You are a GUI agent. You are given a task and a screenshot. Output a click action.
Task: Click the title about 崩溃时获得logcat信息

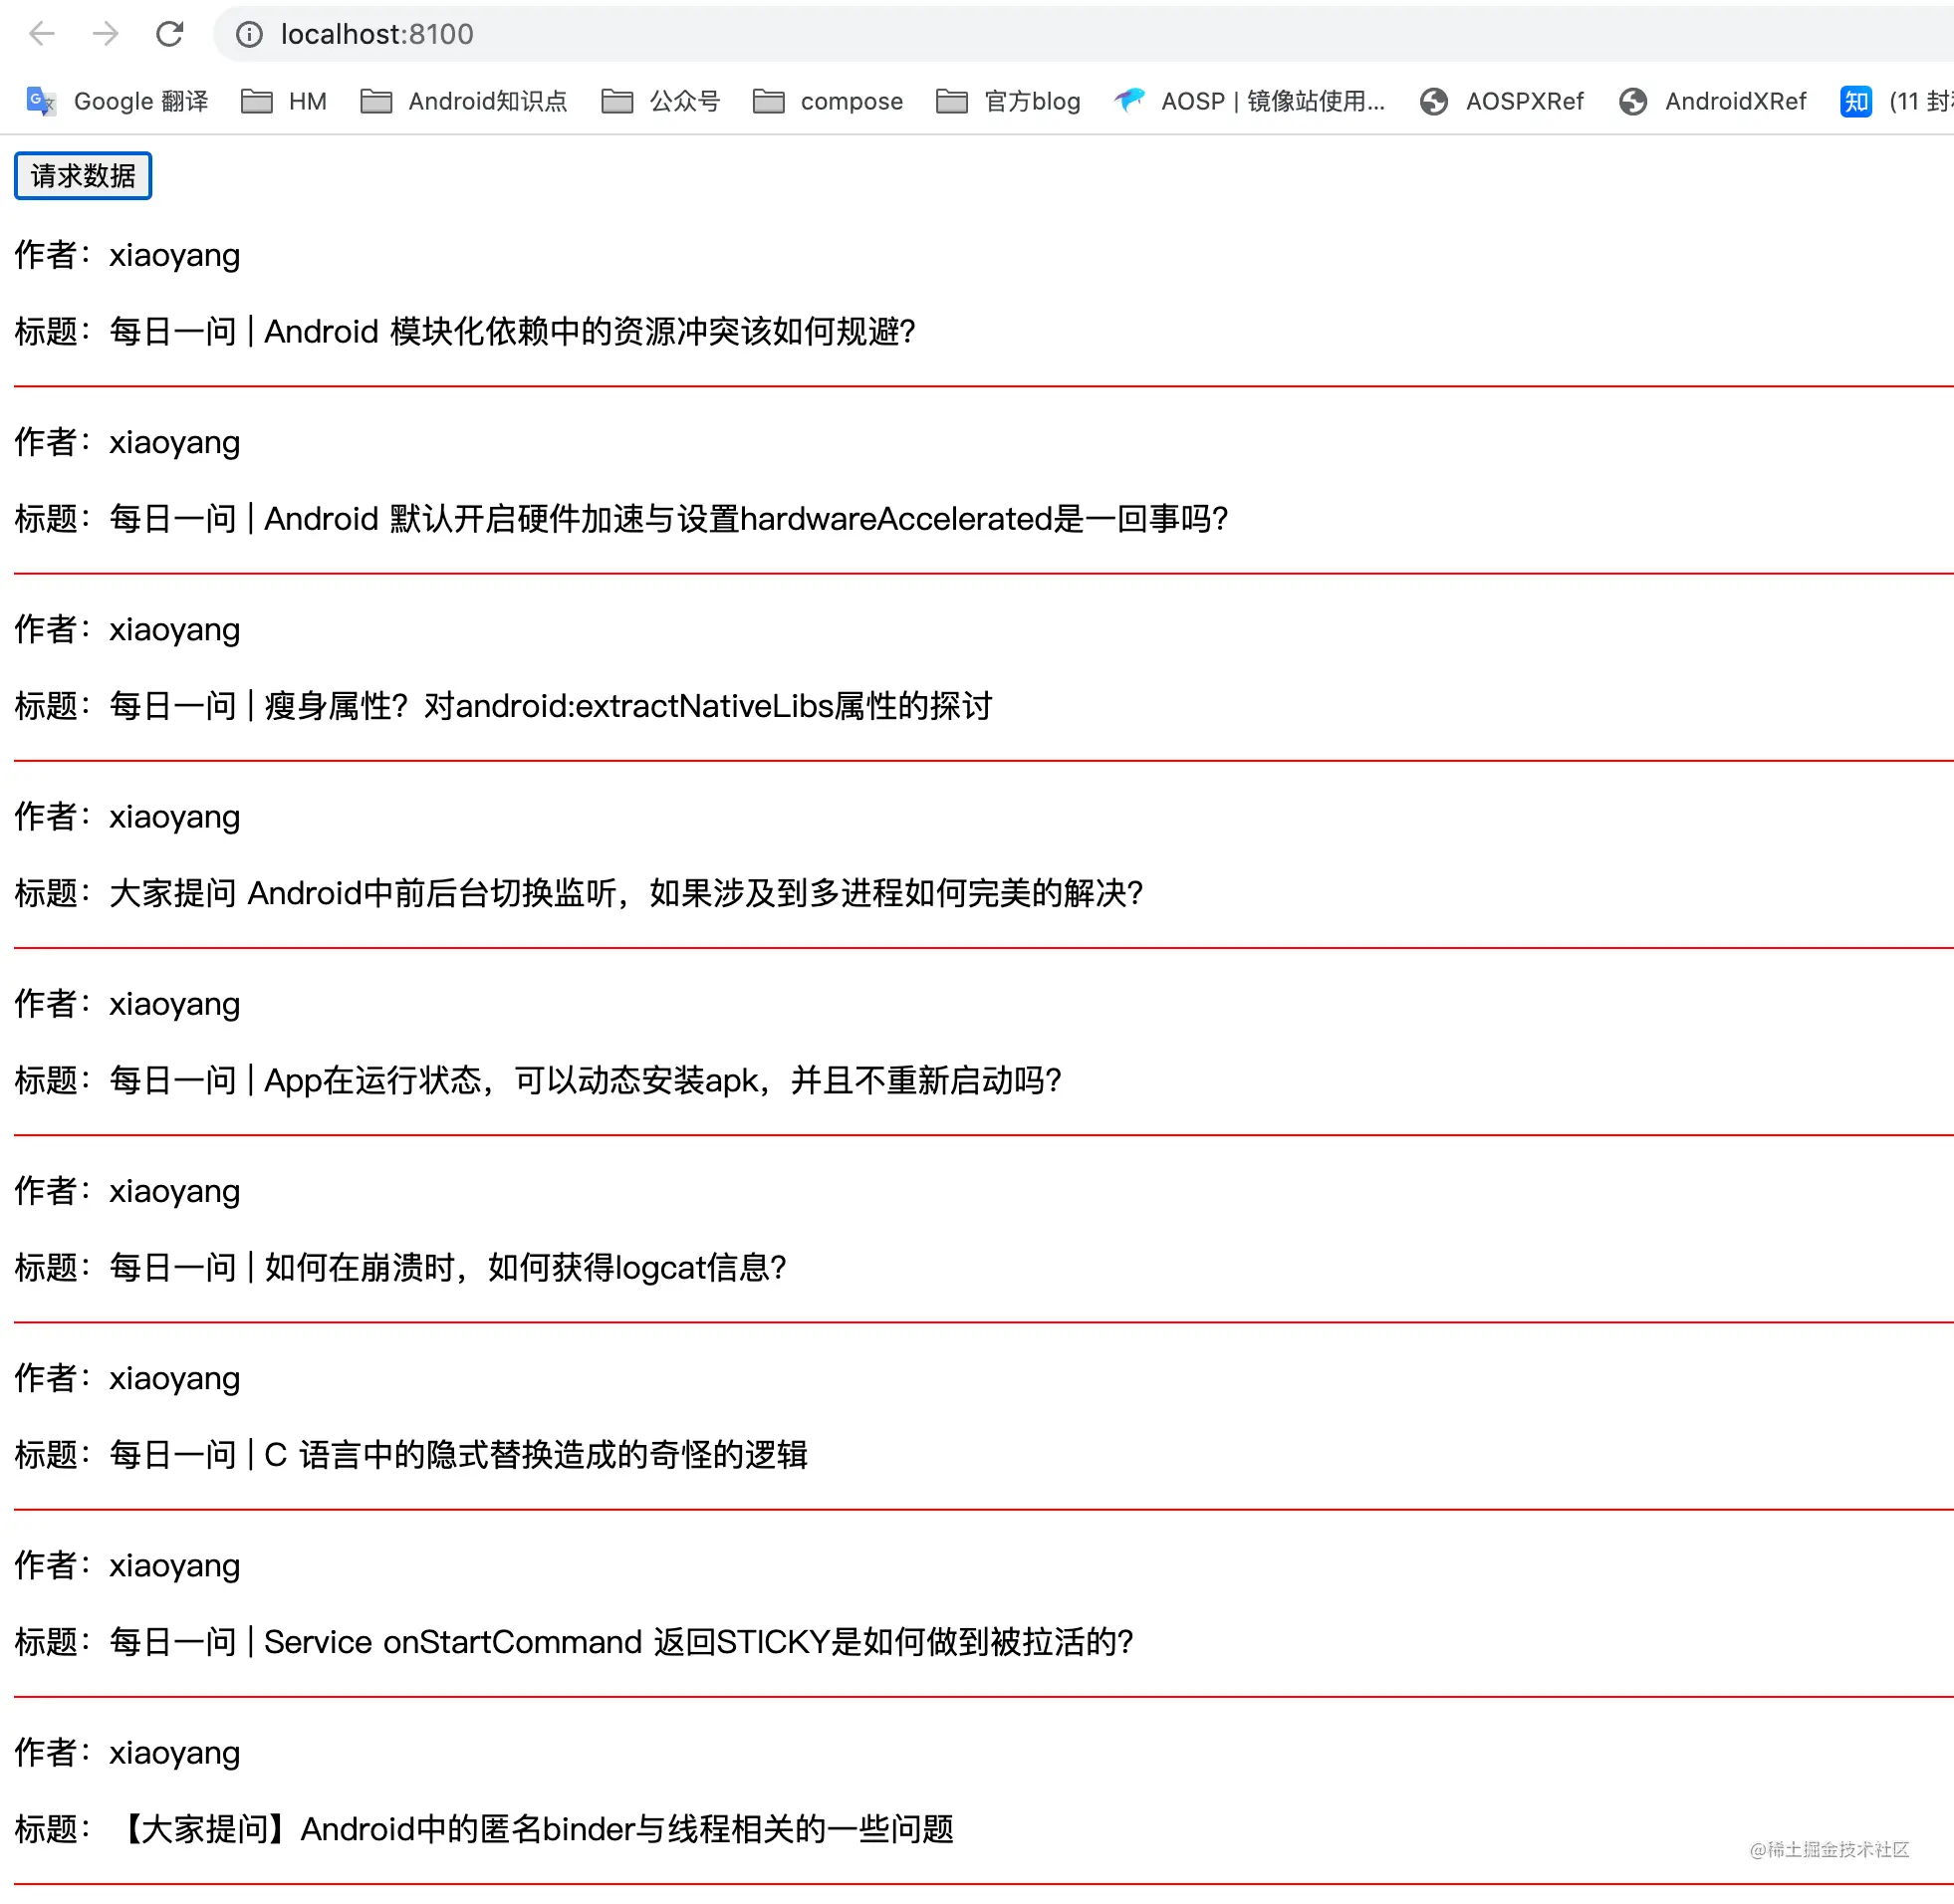401,1267
